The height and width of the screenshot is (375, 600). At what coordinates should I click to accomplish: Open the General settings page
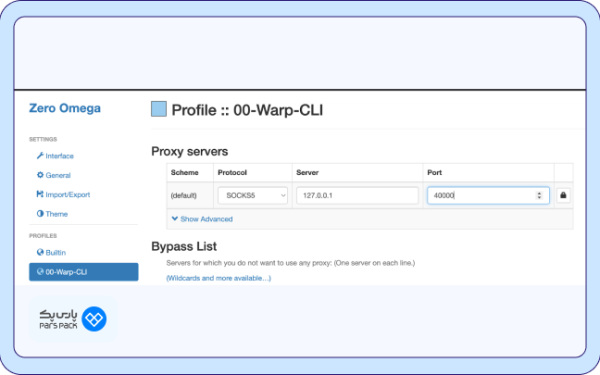click(54, 175)
